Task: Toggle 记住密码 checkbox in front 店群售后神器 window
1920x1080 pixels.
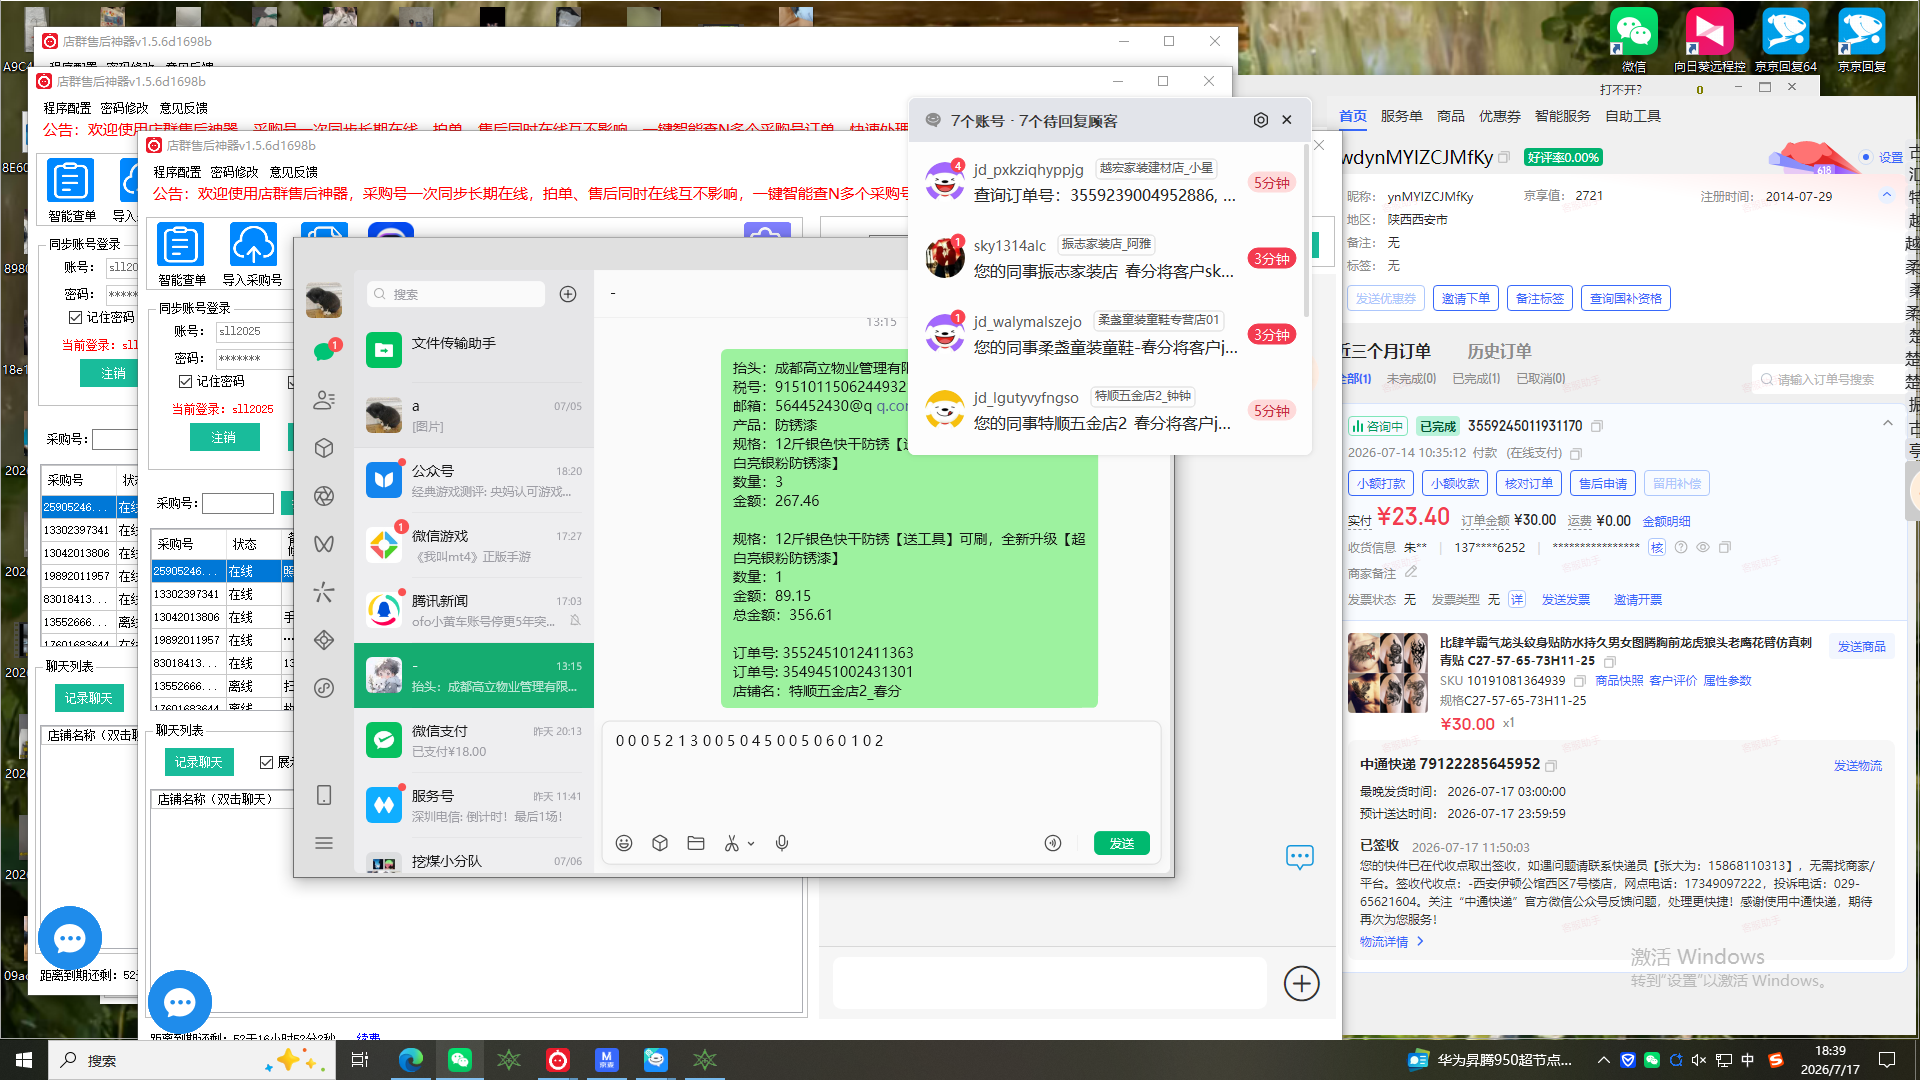Action: 185,381
